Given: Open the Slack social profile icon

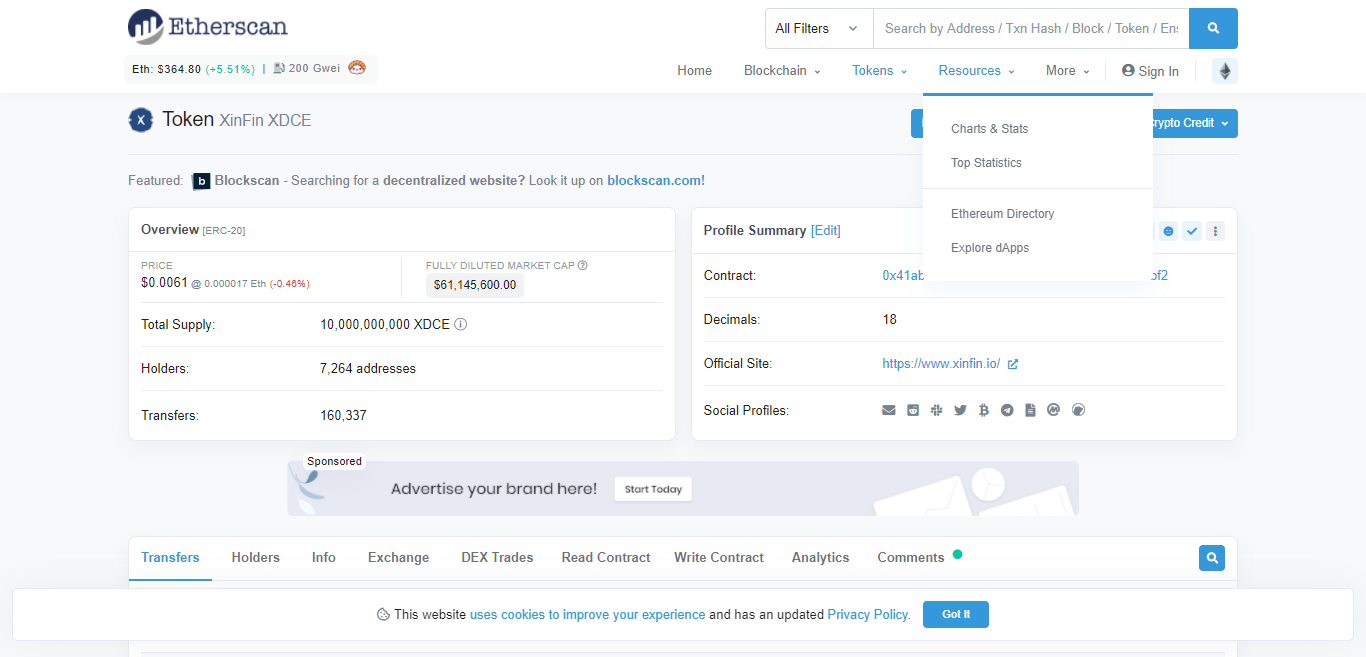Looking at the screenshot, I should [x=936, y=410].
